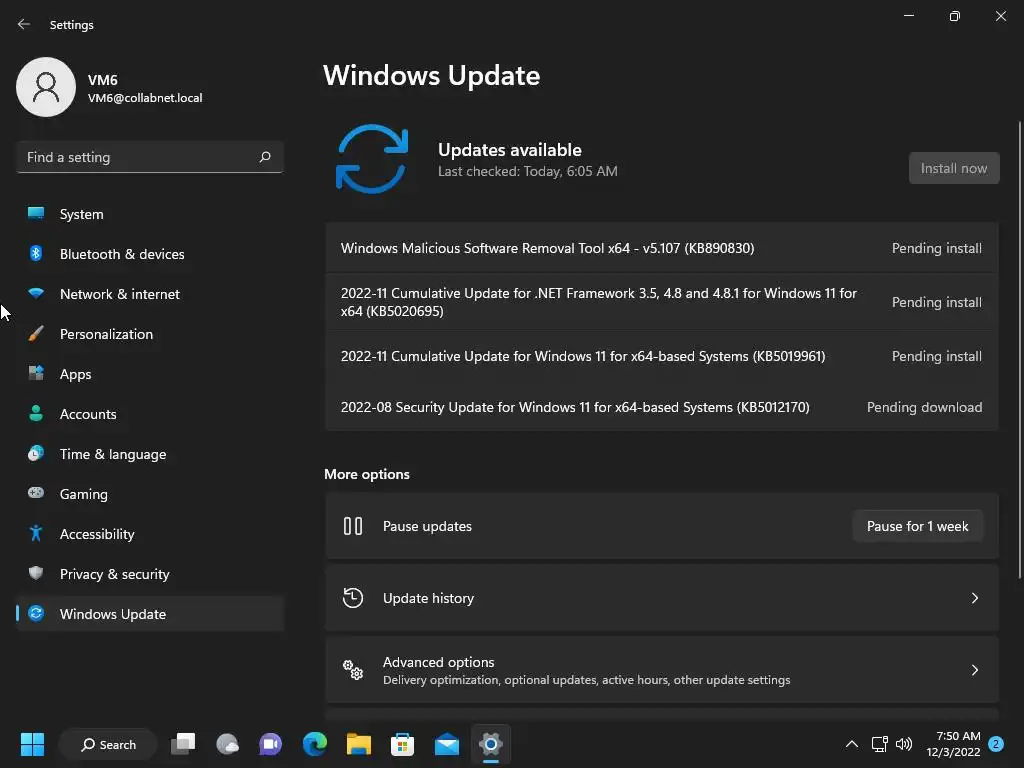
Task: Click the back arrow in Settings header
Action: pyautogui.click(x=24, y=24)
